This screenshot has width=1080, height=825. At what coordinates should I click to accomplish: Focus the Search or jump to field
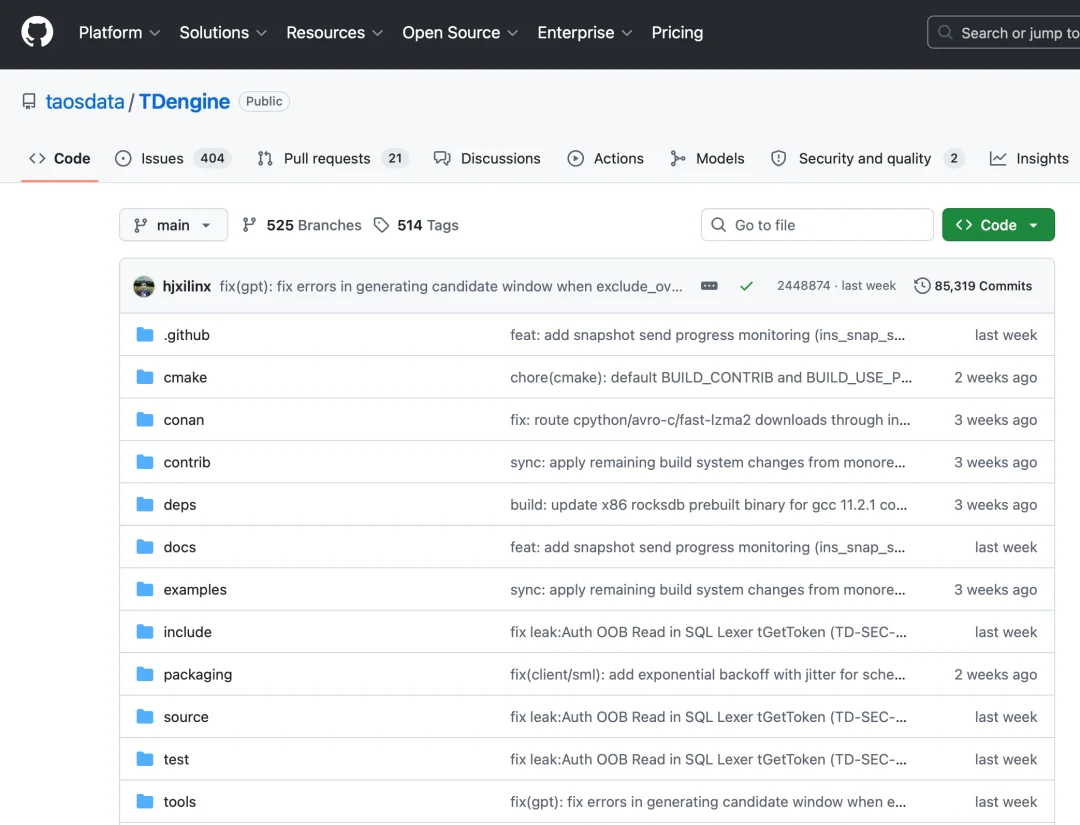pyautogui.click(x=1004, y=32)
